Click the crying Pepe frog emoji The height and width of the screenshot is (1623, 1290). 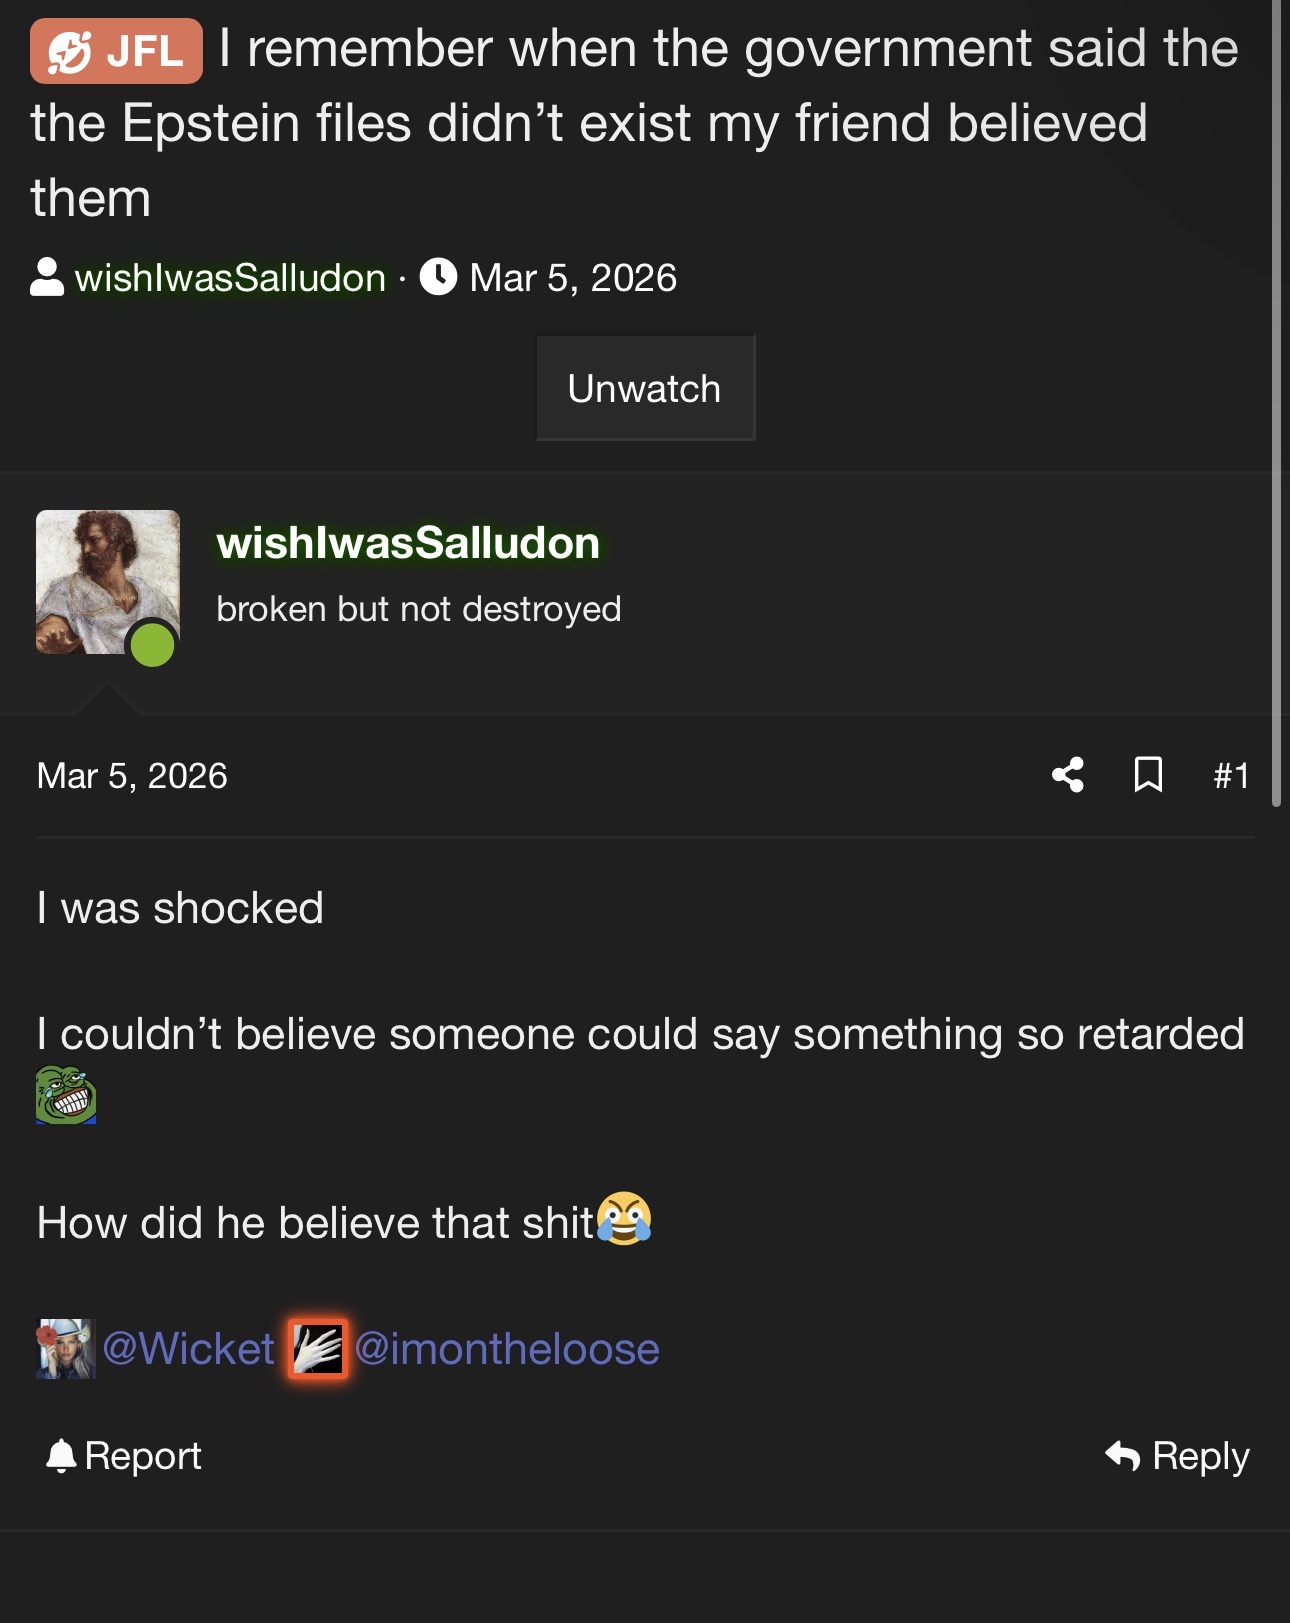[x=66, y=1096]
